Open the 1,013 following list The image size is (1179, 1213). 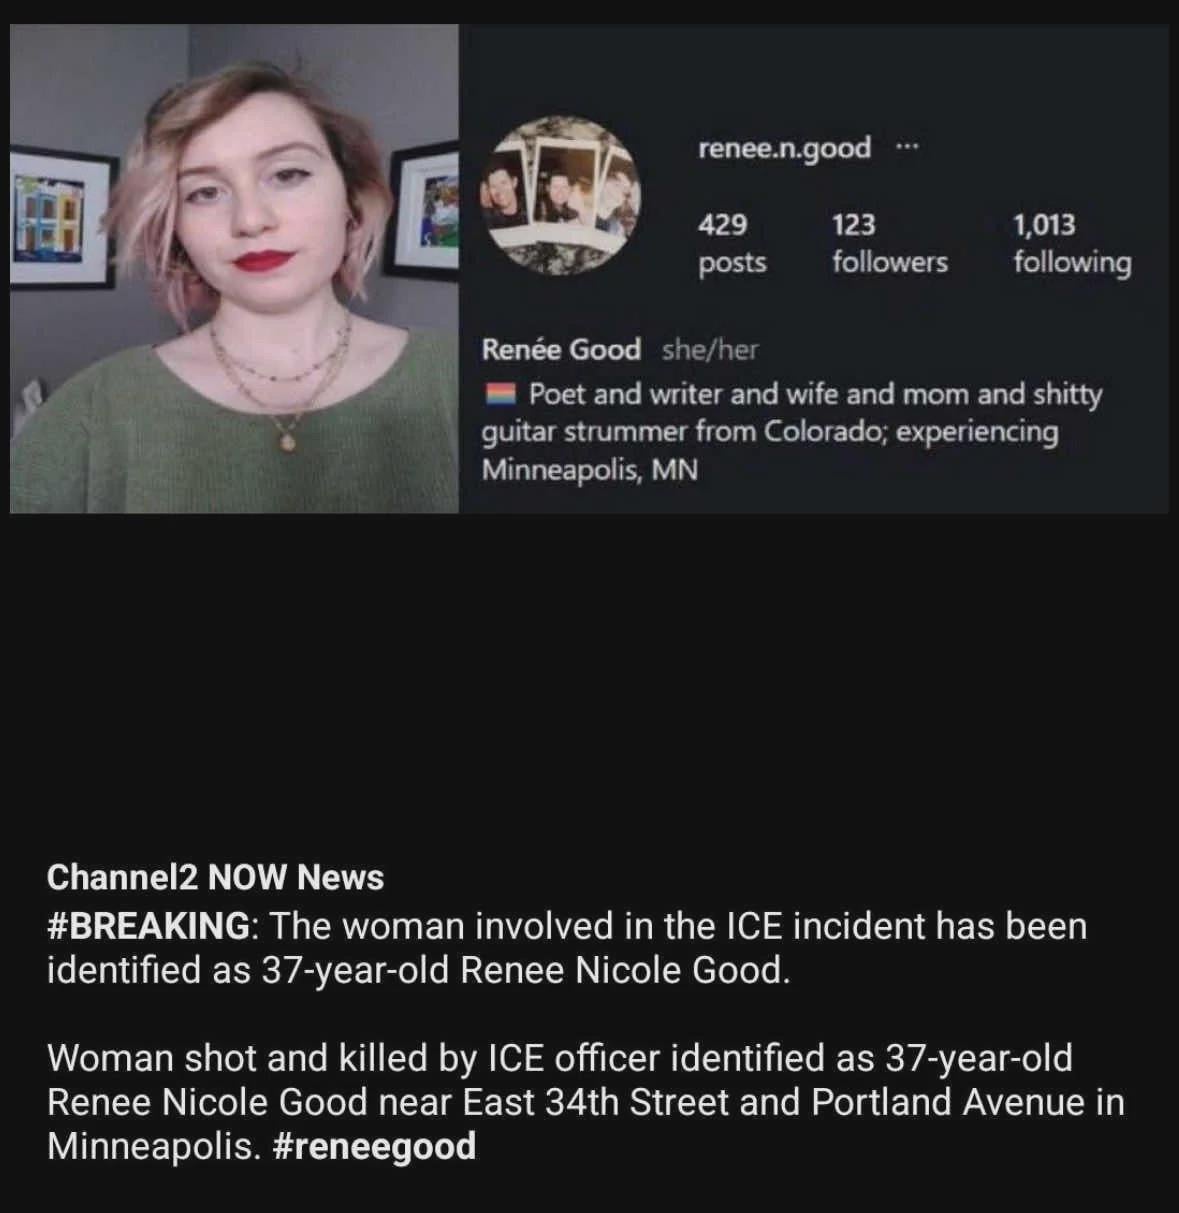pos(1072,243)
